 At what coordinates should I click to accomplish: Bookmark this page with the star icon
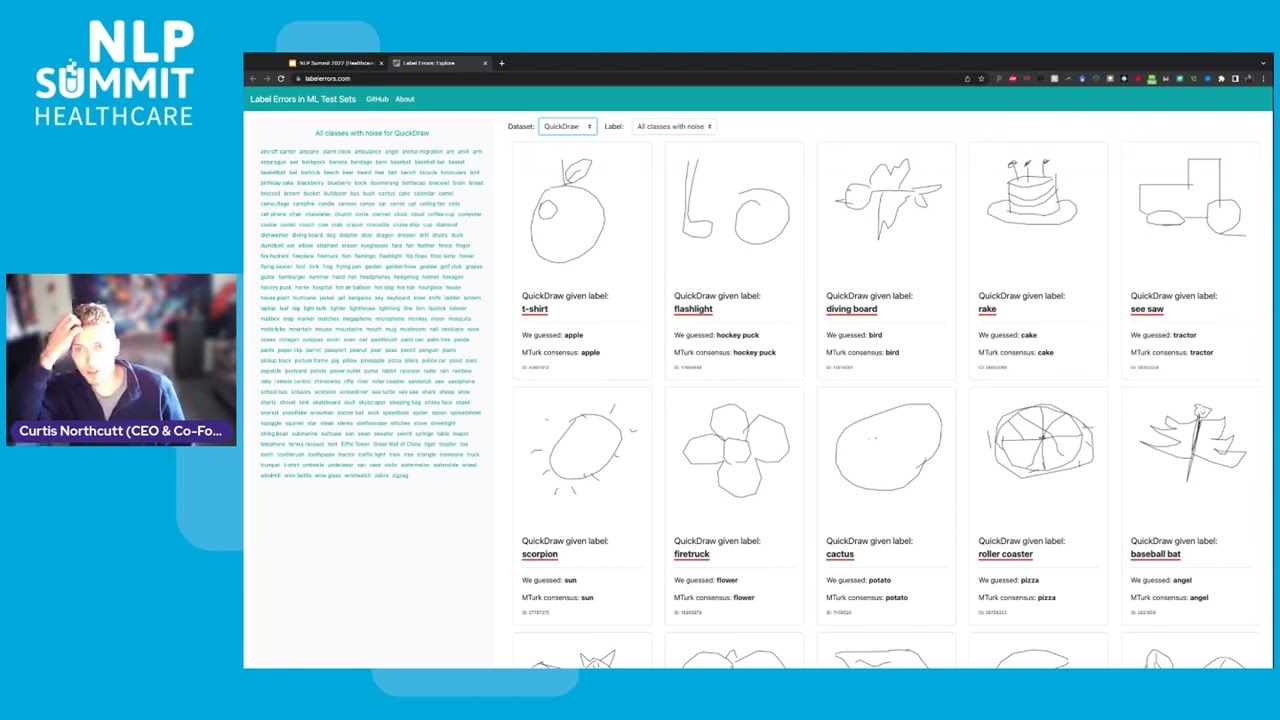click(x=981, y=78)
